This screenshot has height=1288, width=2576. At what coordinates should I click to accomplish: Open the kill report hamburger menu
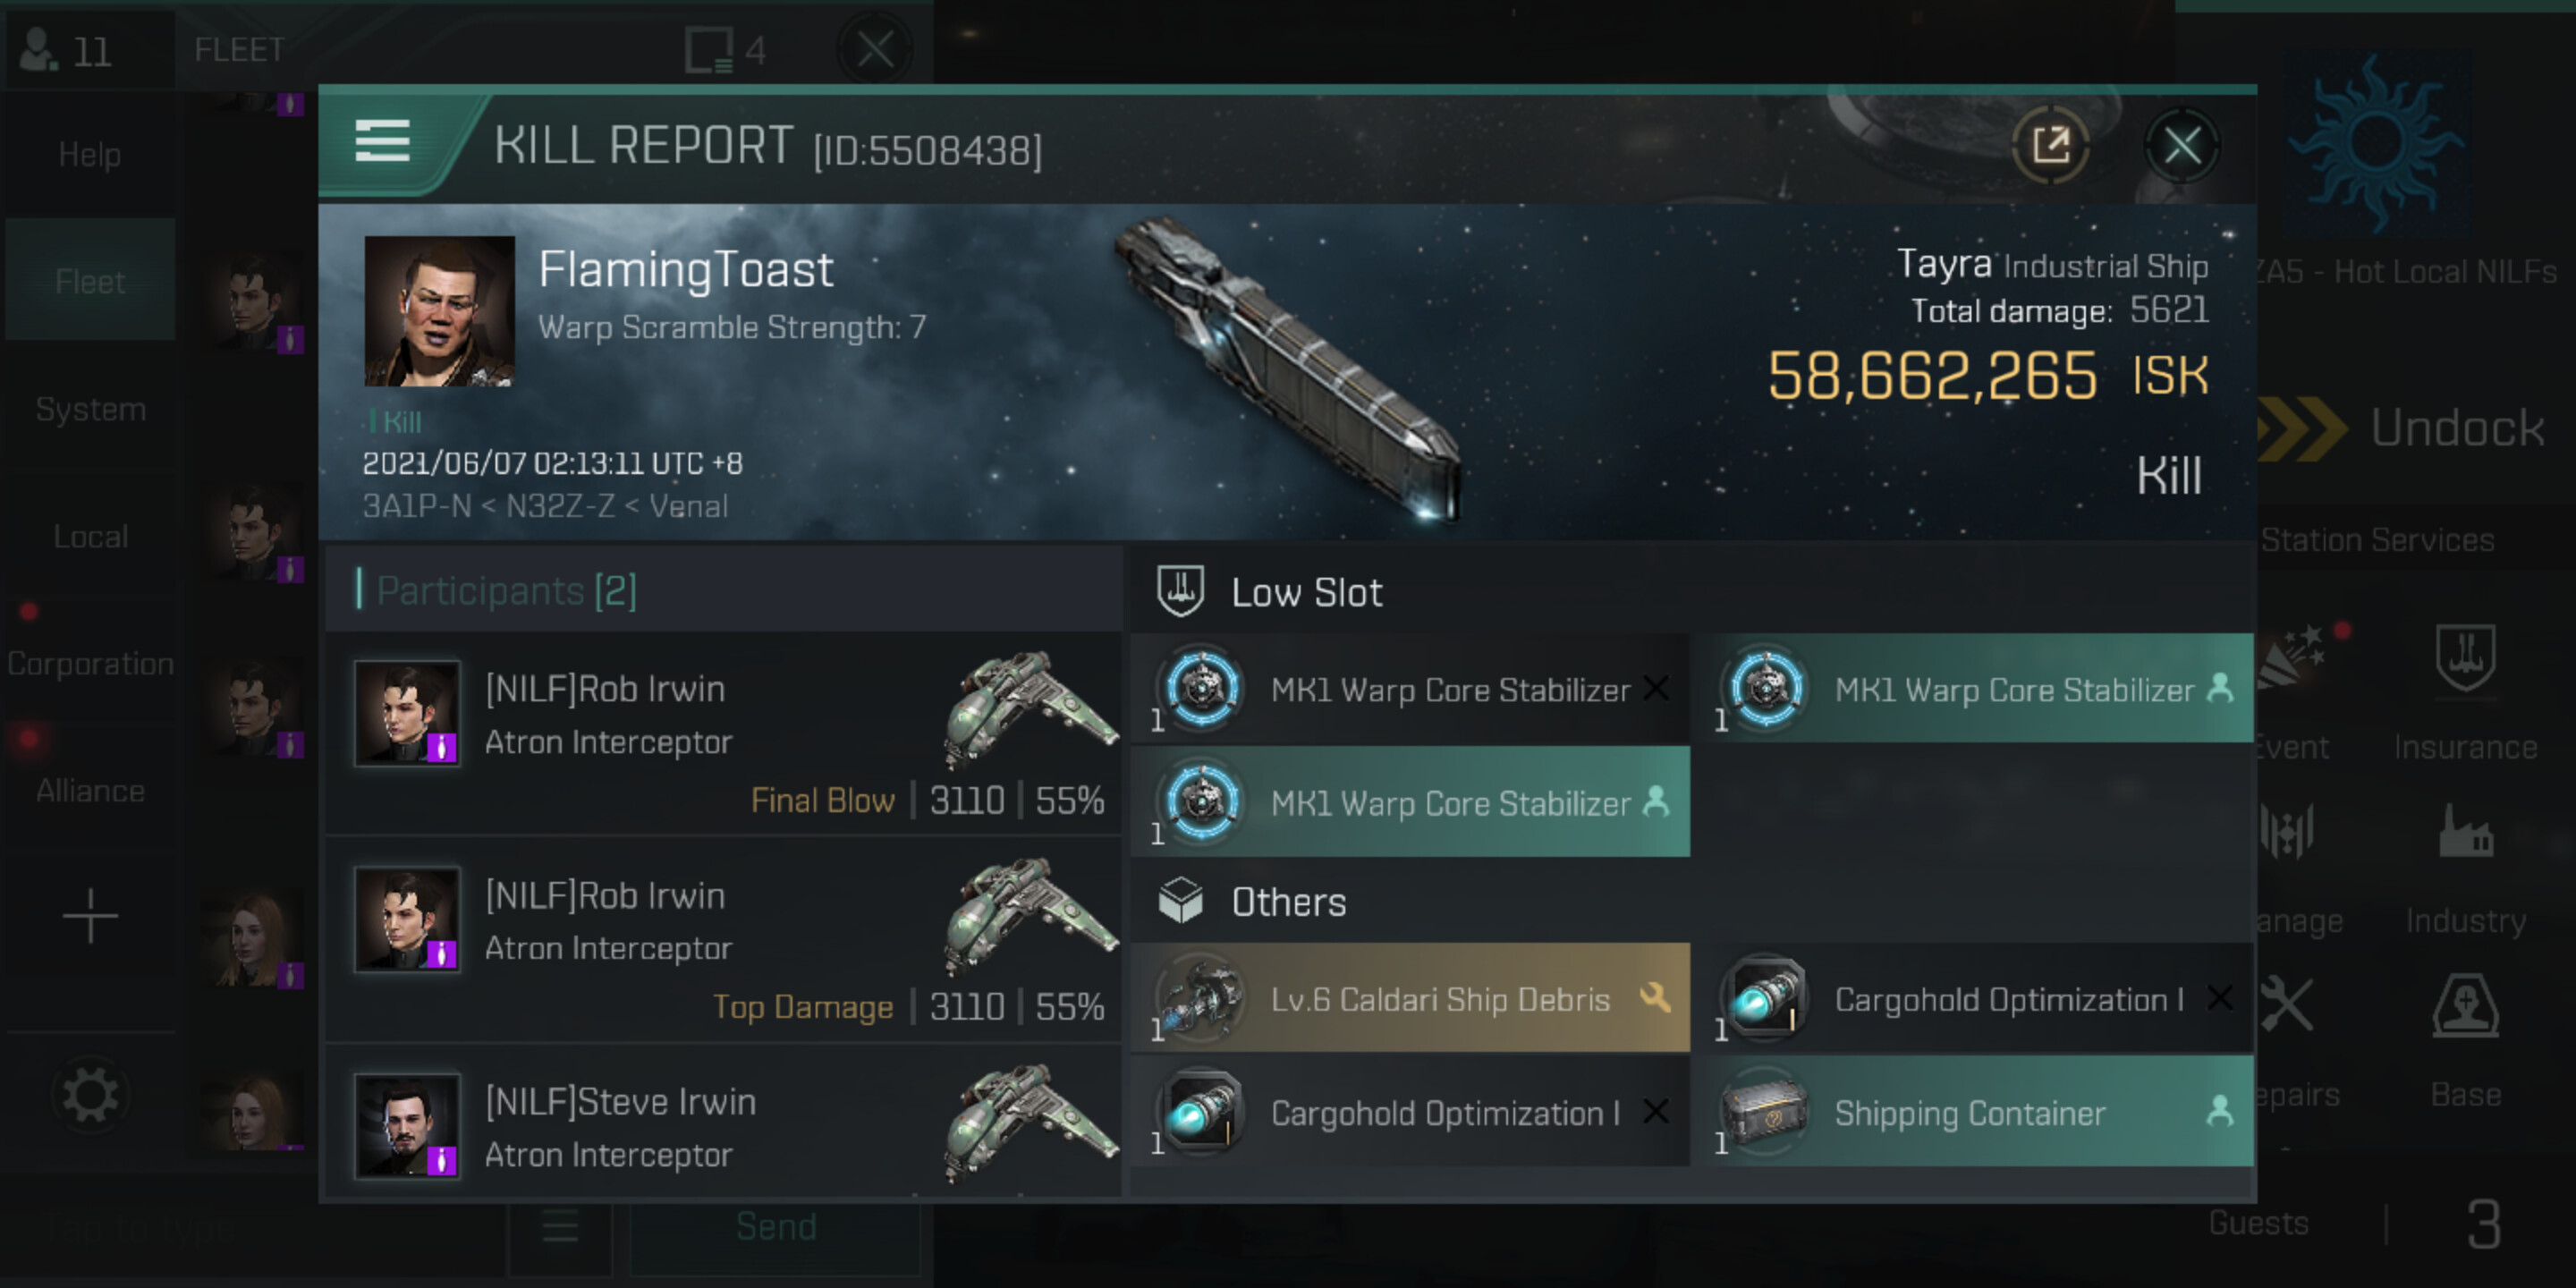382,141
